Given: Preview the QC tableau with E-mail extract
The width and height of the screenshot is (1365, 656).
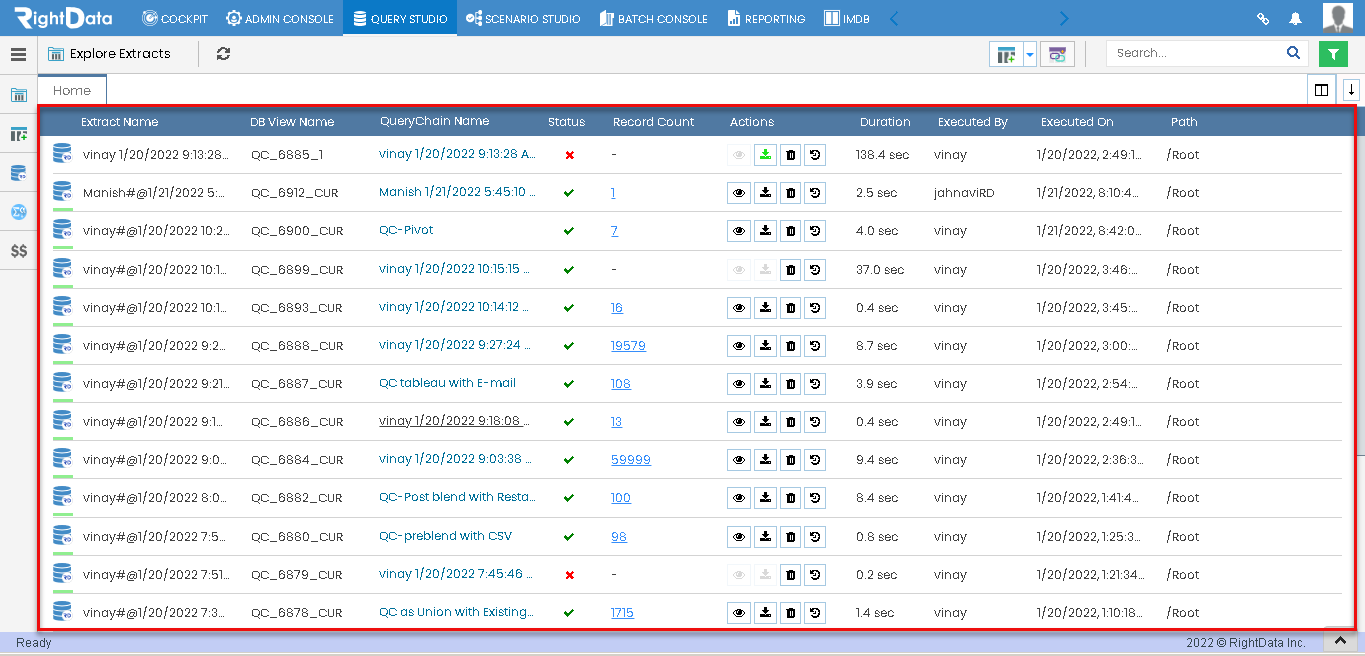Looking at the screenshot, I should tap(739, 383).
